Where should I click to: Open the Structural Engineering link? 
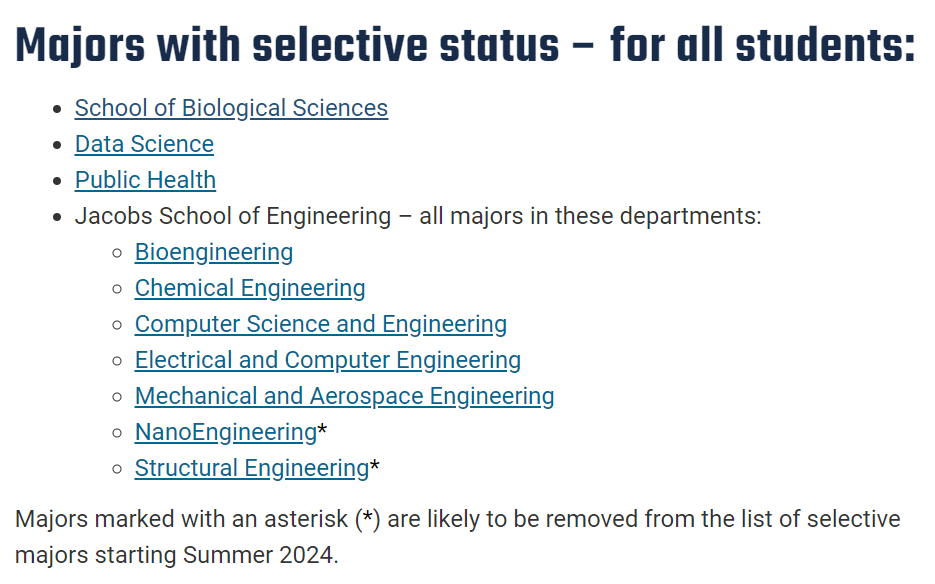[x=251, y=468]
